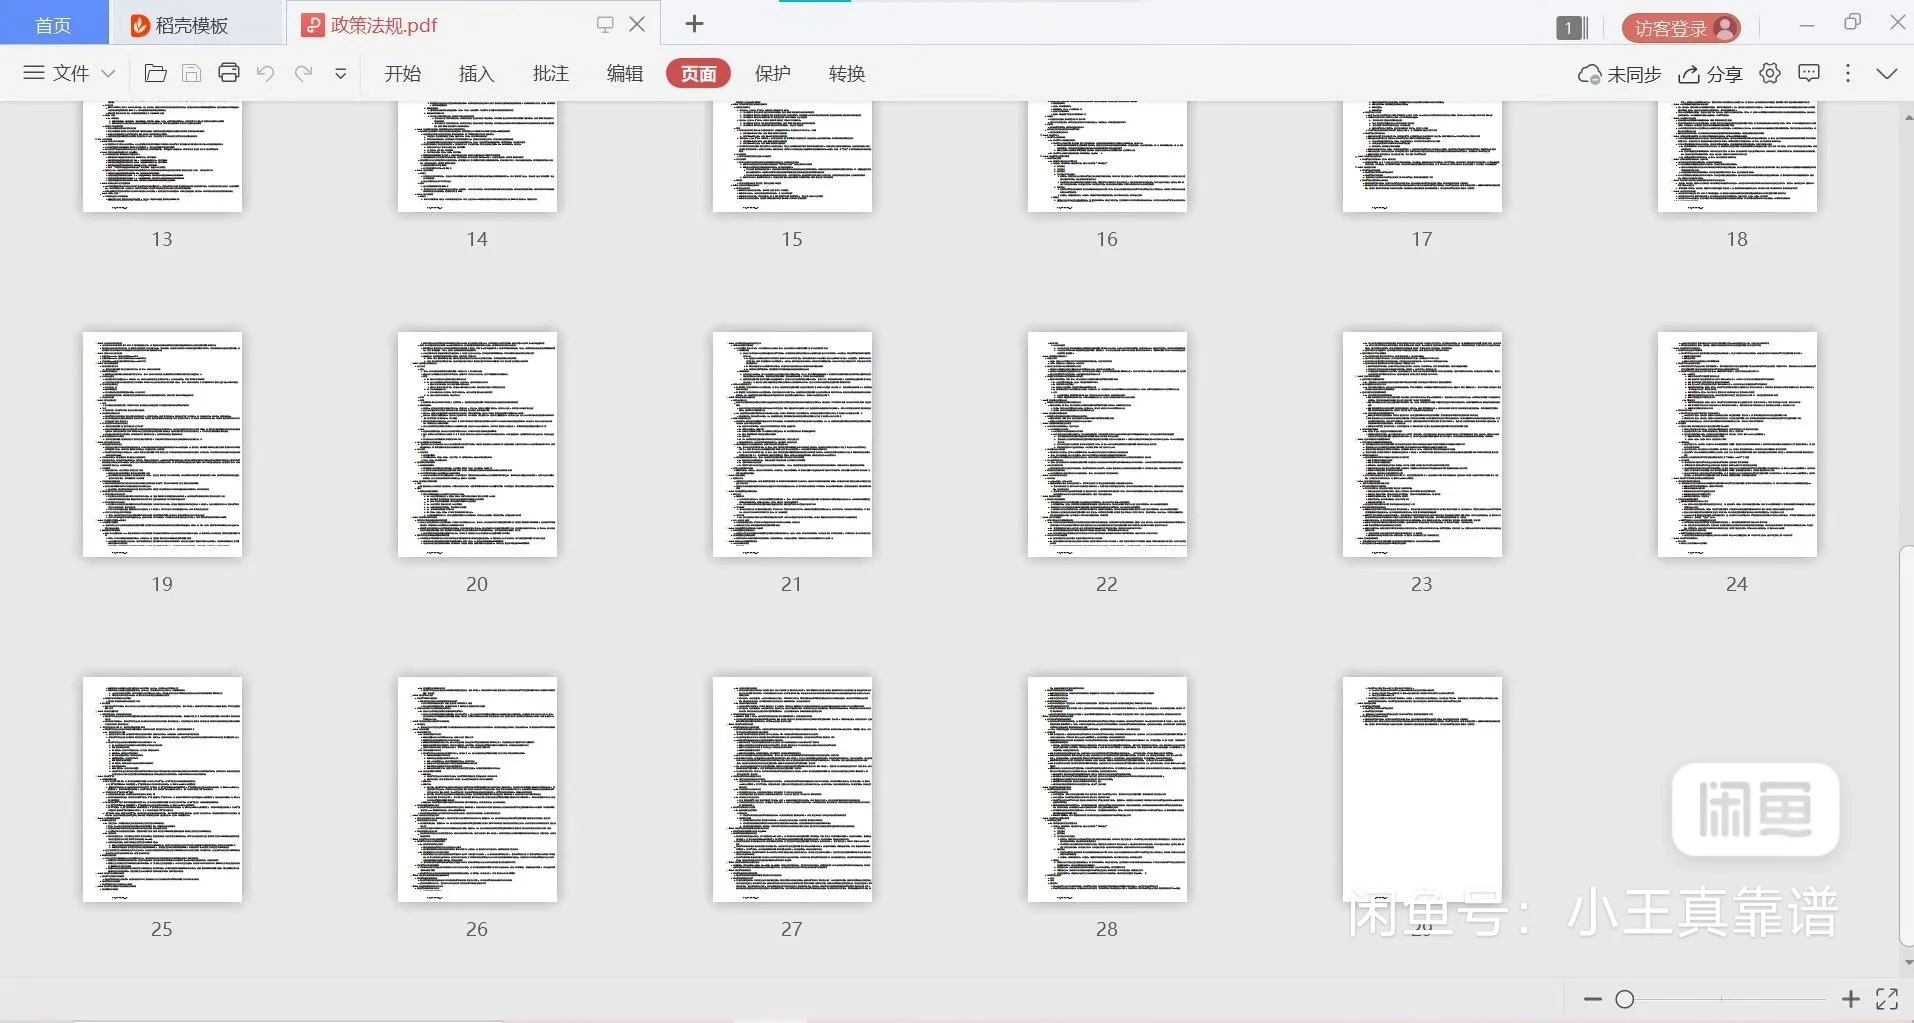Screen dimensions: 1914x1023
Task: Click the window count indicator icon
Action: (1572, 28)
